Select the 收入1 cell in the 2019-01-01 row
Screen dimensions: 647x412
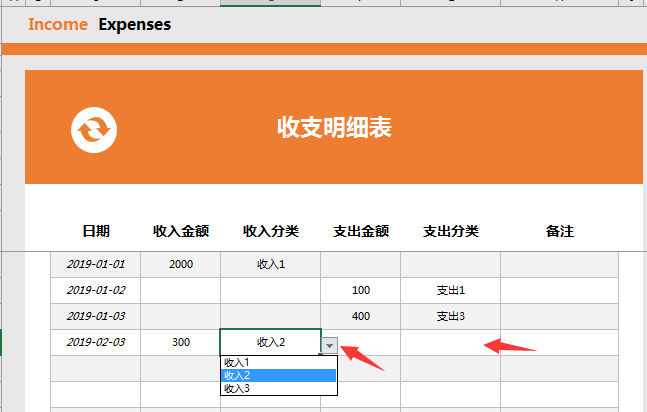[271, 264]
